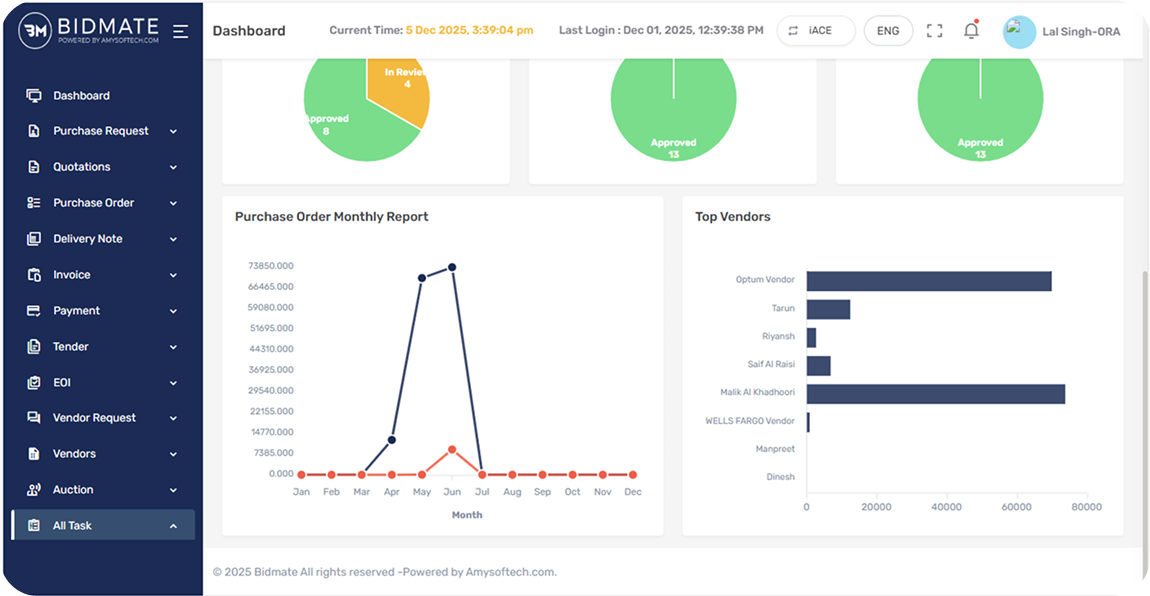The height and width of the screenshot is (596, 1150).
Task: Click the Quotations document icon
Action: click(34, 167)
